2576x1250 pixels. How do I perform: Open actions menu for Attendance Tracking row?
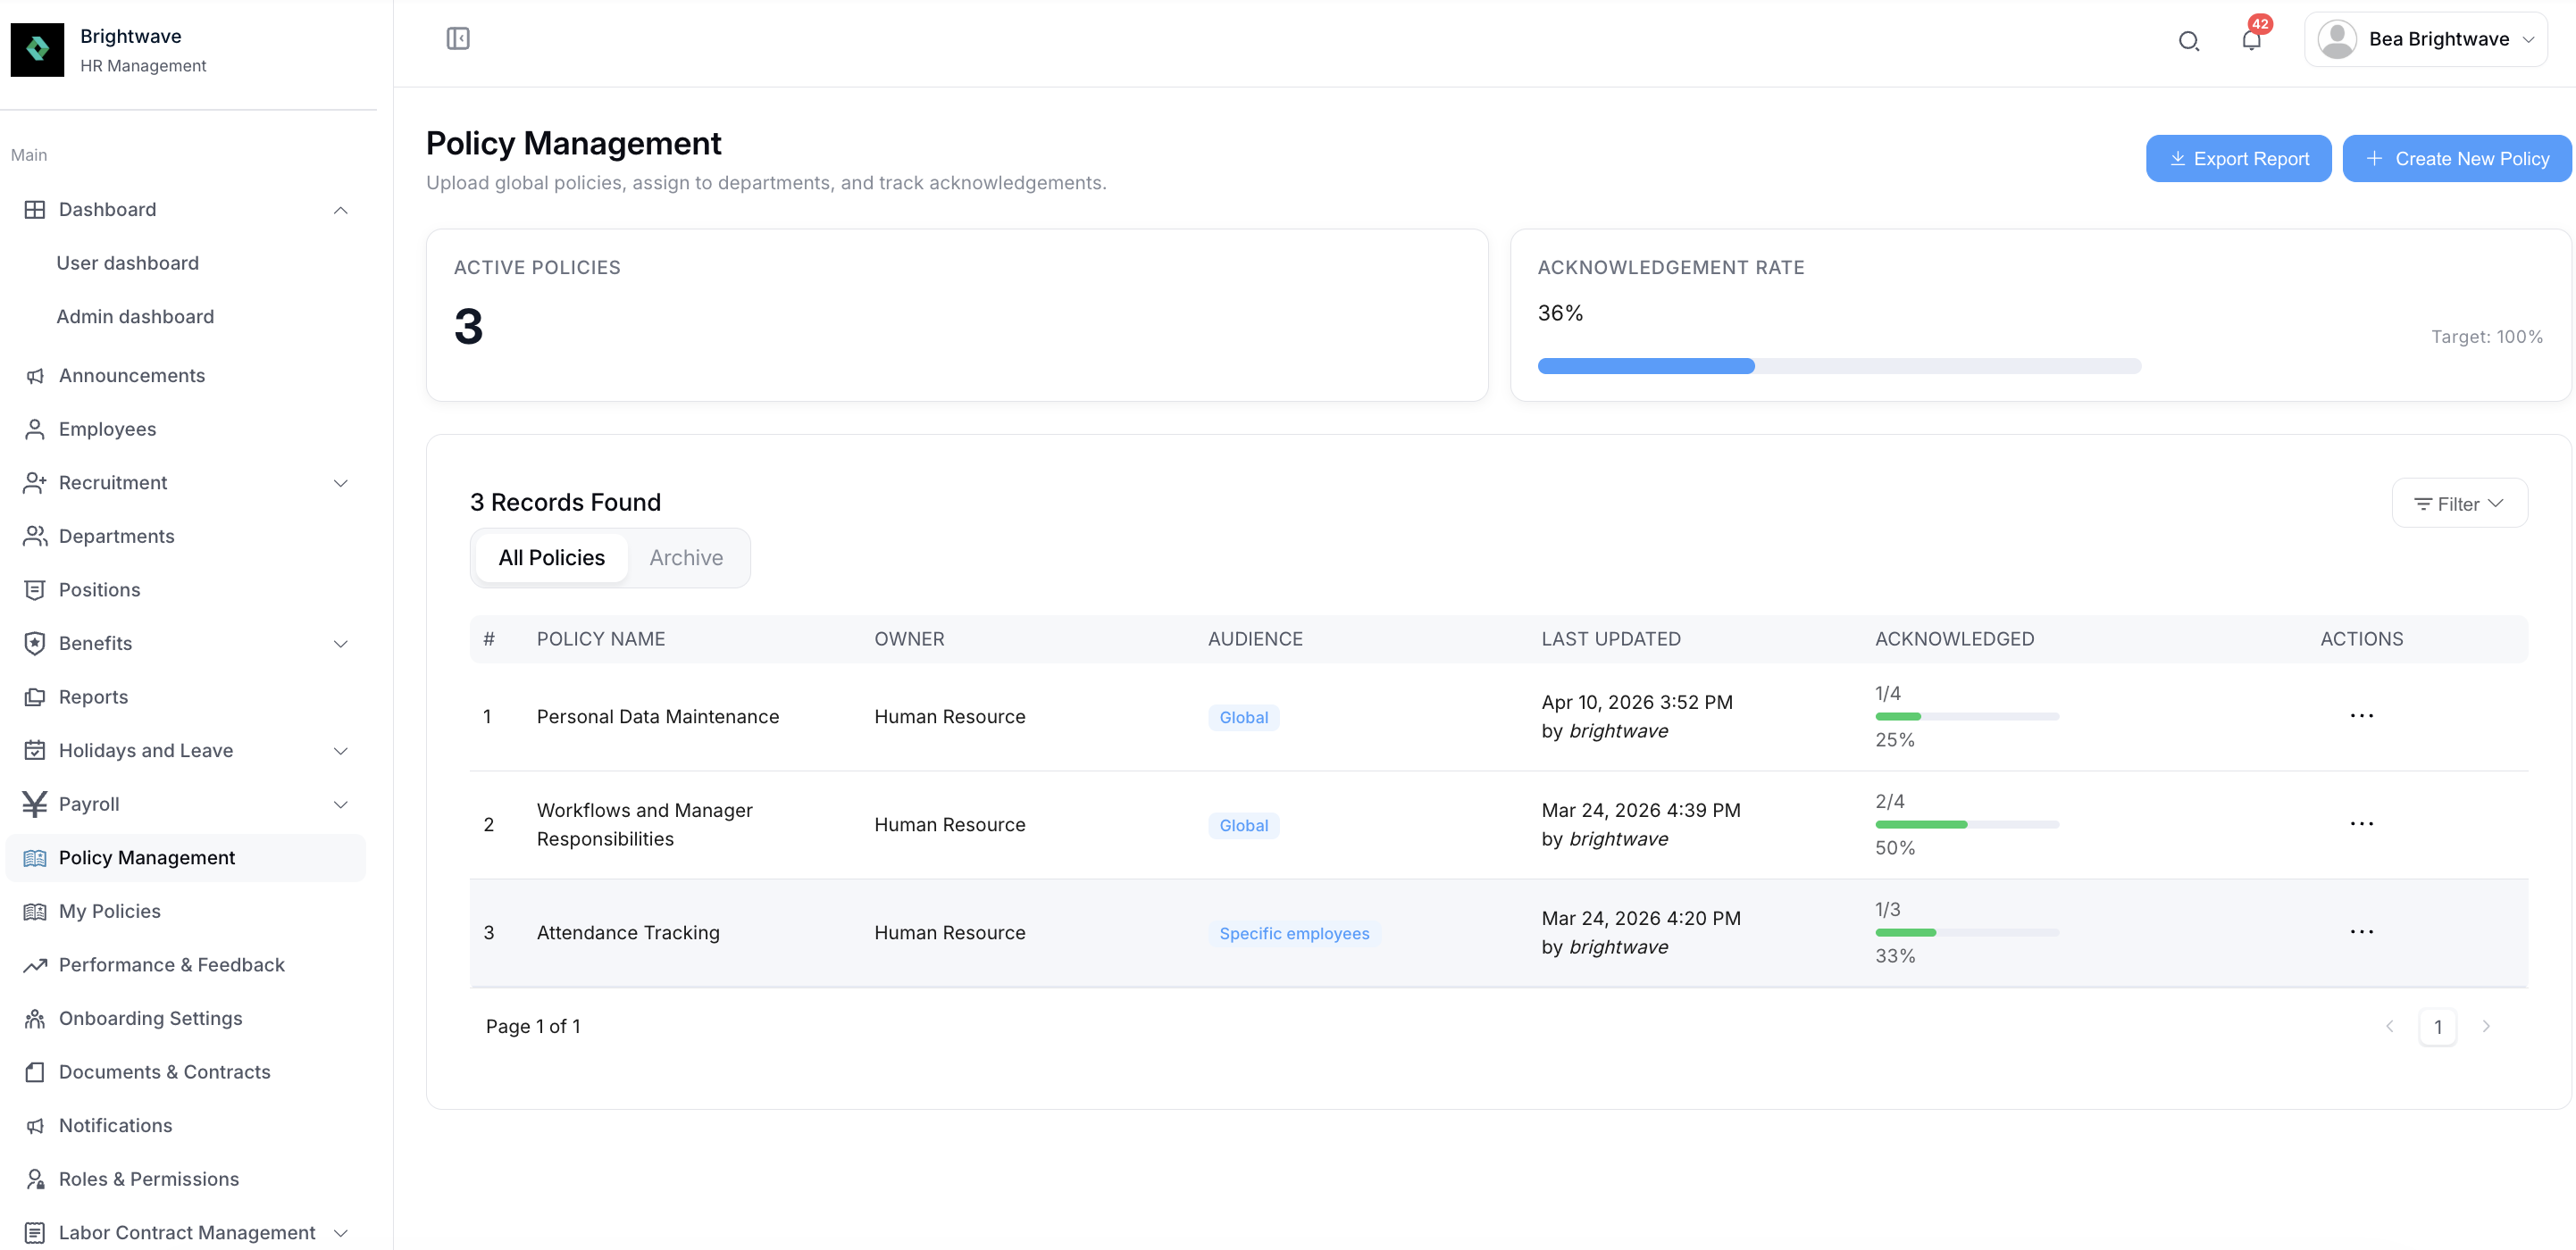click(x=2361, y=932)
